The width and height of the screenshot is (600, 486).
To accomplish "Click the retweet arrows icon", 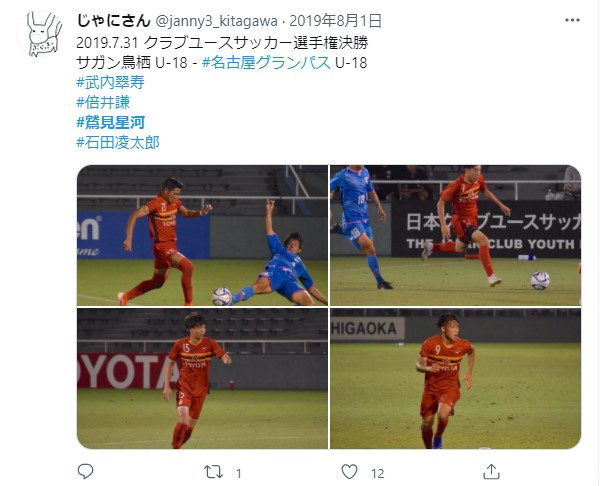I will tap(213, 472).
